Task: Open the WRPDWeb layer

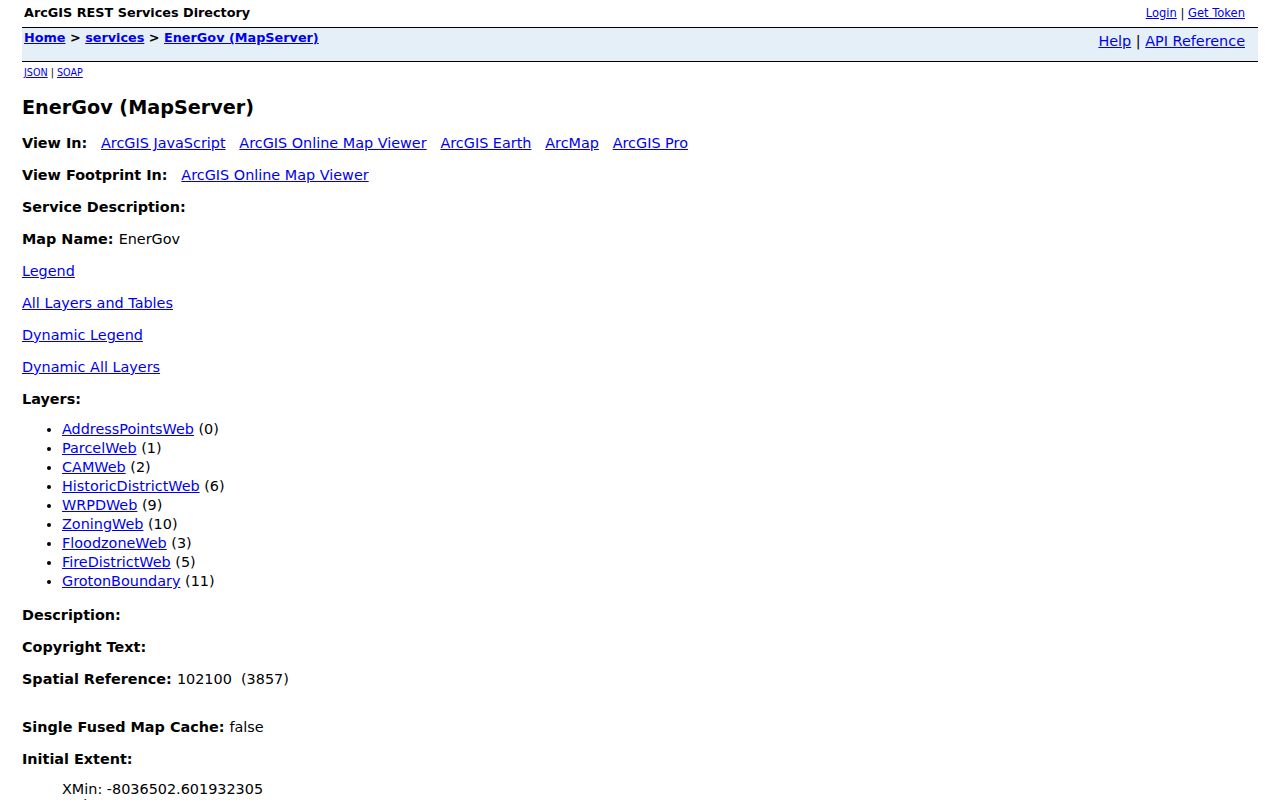Action: point(99,505)
